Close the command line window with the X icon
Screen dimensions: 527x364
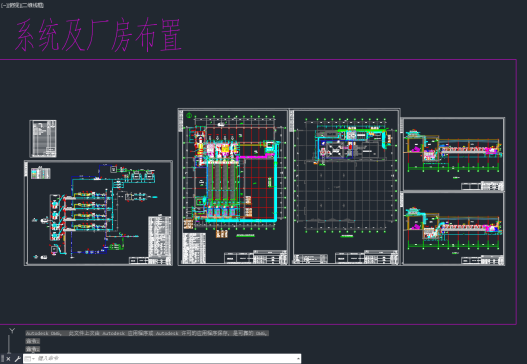(x=8, y=359)
